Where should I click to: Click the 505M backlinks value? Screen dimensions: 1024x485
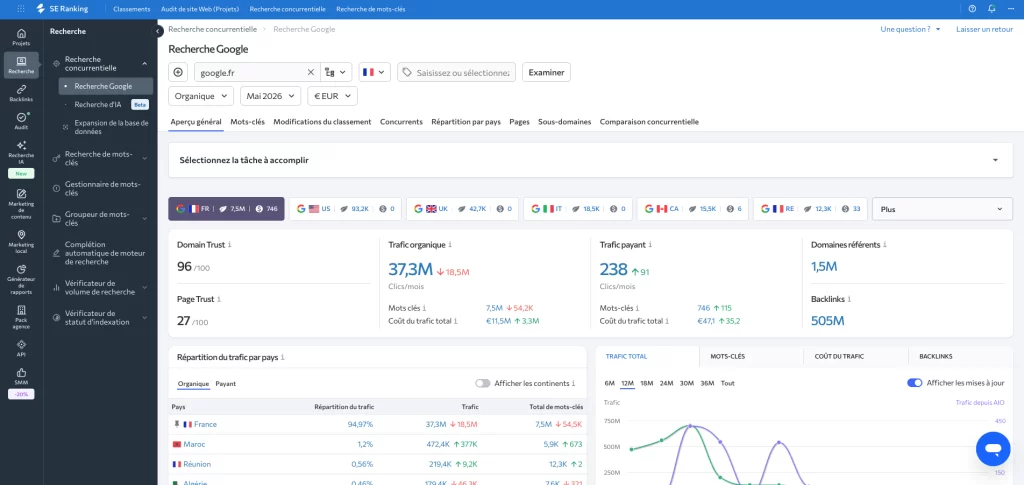click(x=827, y=321)
